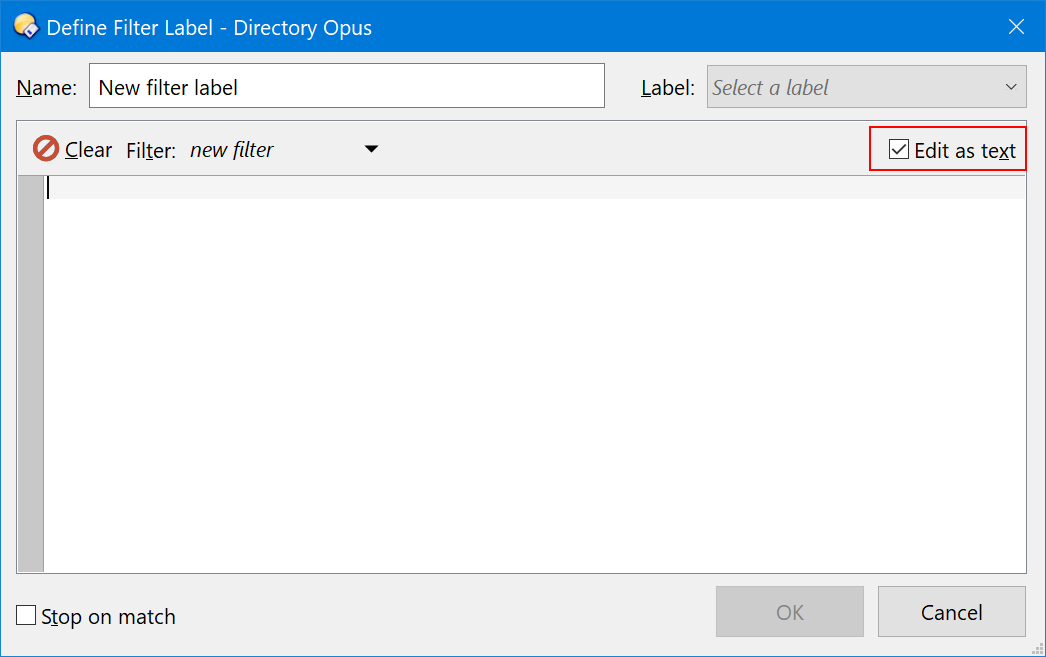Click the chevron of the Label dropdown
The height and width of the screenshot is (657, 1046).
coord(1010,87)
